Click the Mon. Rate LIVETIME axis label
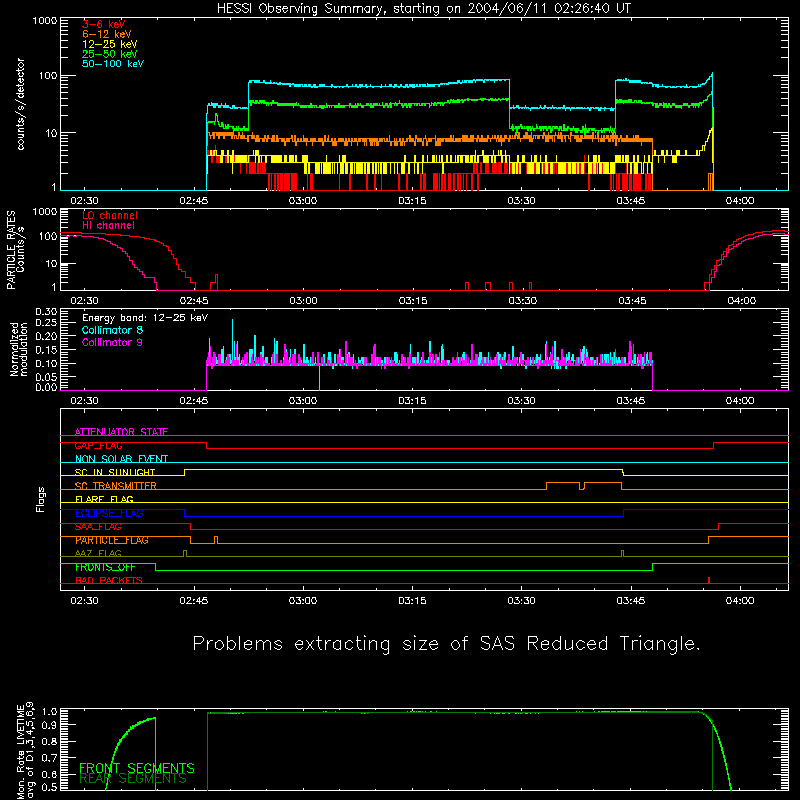The width and height of the screenshot is (800, 800). pyautogui.click(x=24, y=750)
